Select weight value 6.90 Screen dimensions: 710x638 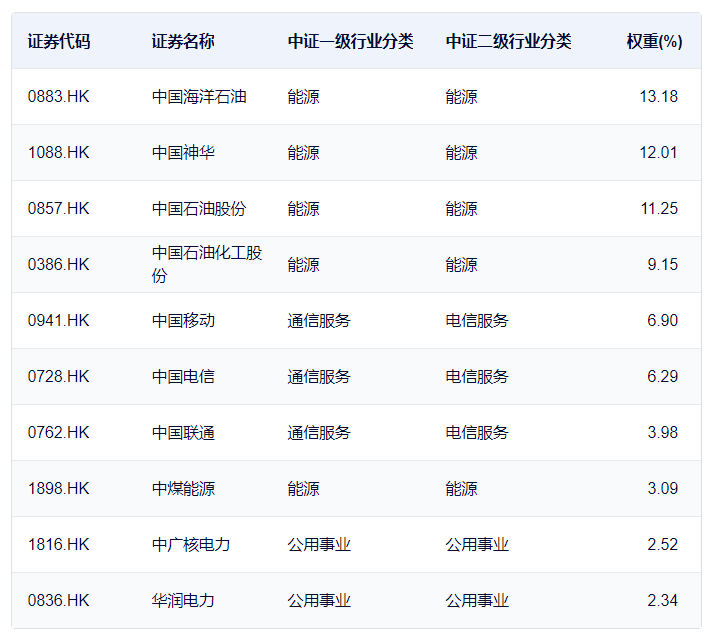point(662,321)
